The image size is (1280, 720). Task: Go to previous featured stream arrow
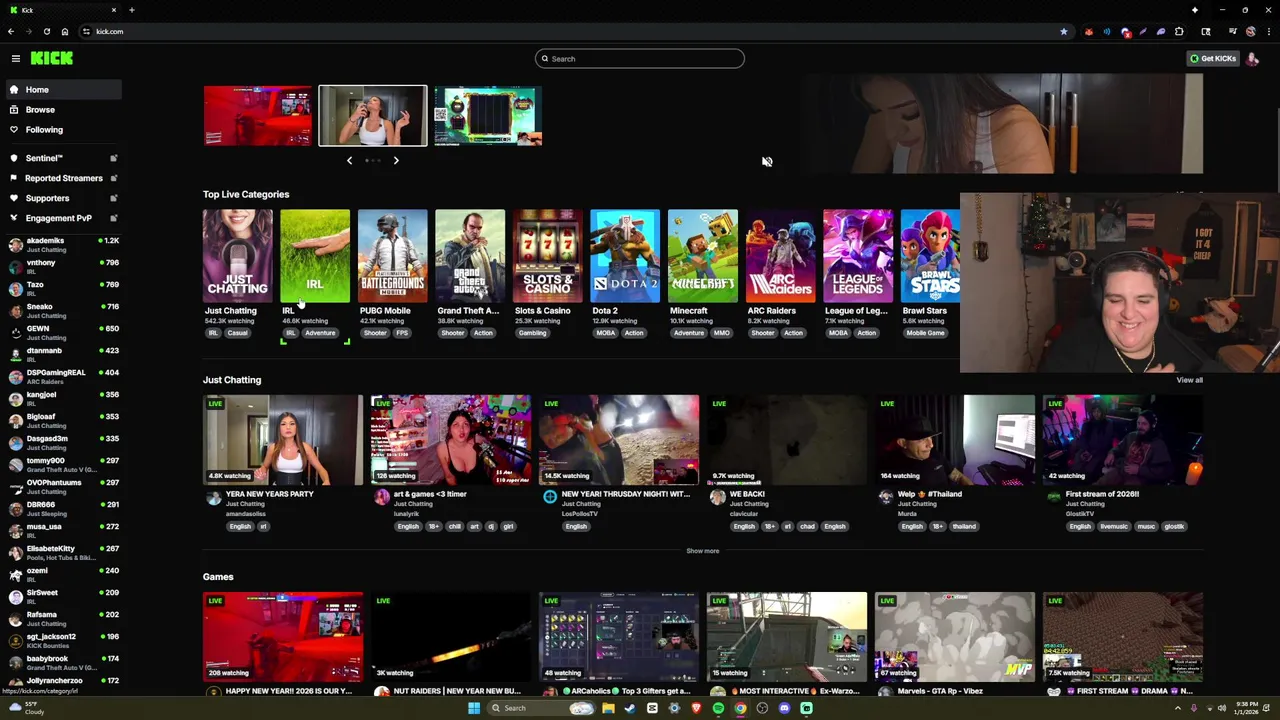349,160
